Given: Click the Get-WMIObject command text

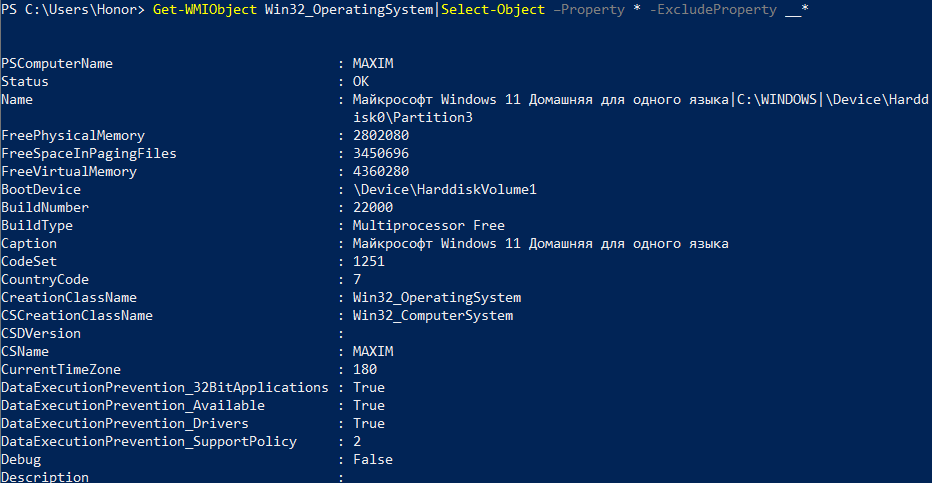Looking at the screenshot, I should (x=204, y=10).
